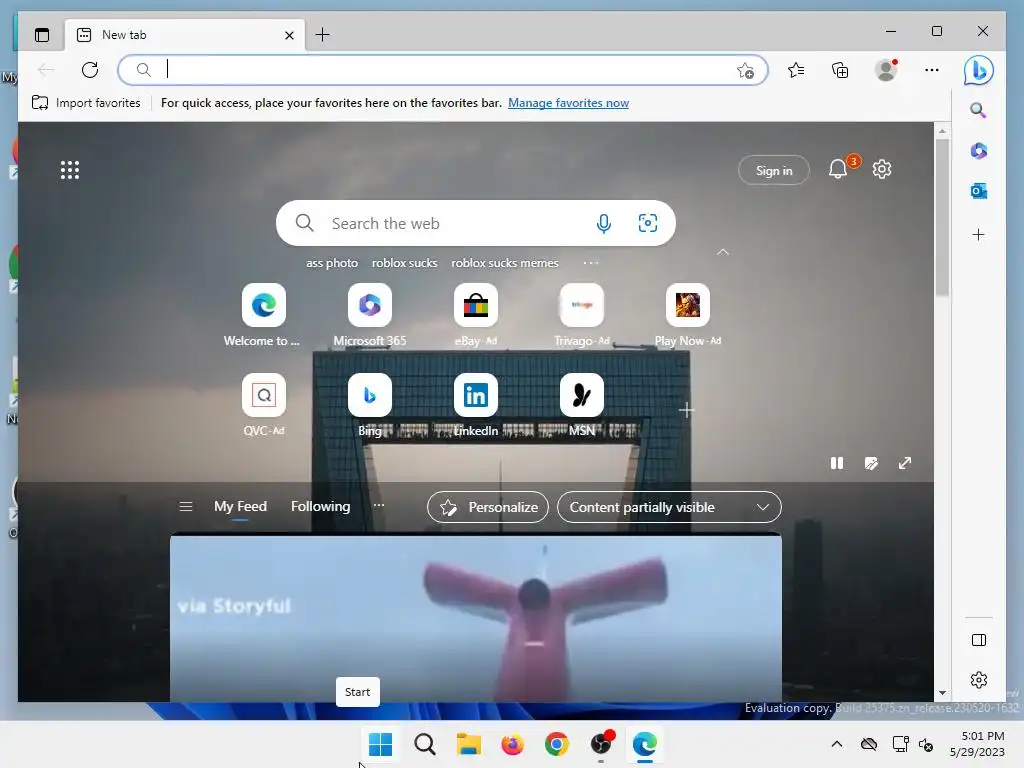Refresh the page with reload icon

coord(90,70)
